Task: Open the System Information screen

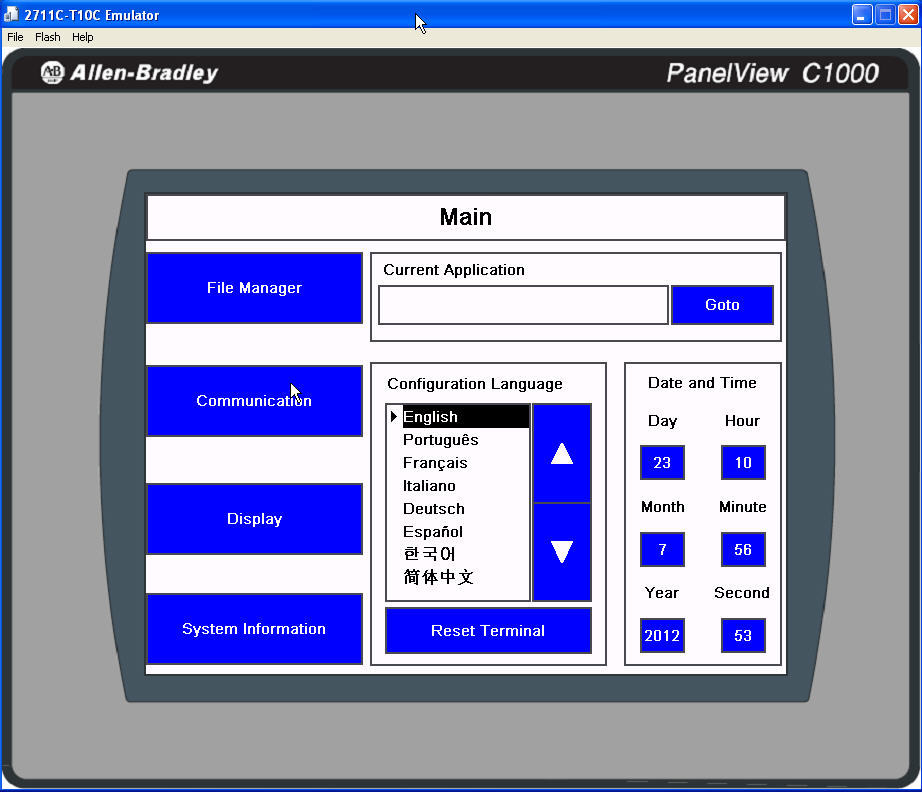Action: coord(254,628)
